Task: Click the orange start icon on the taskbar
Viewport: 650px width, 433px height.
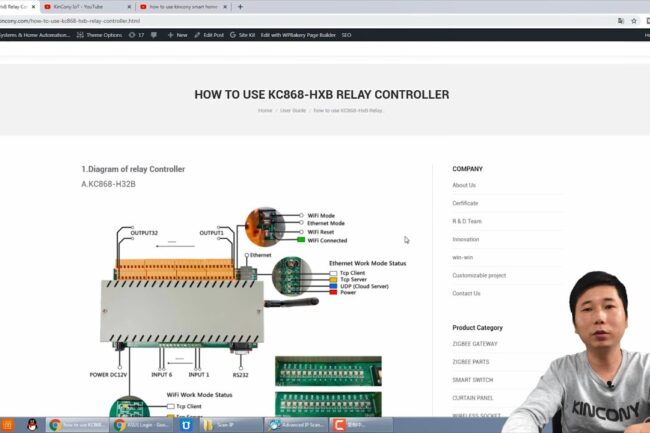Action: point(8,425)
